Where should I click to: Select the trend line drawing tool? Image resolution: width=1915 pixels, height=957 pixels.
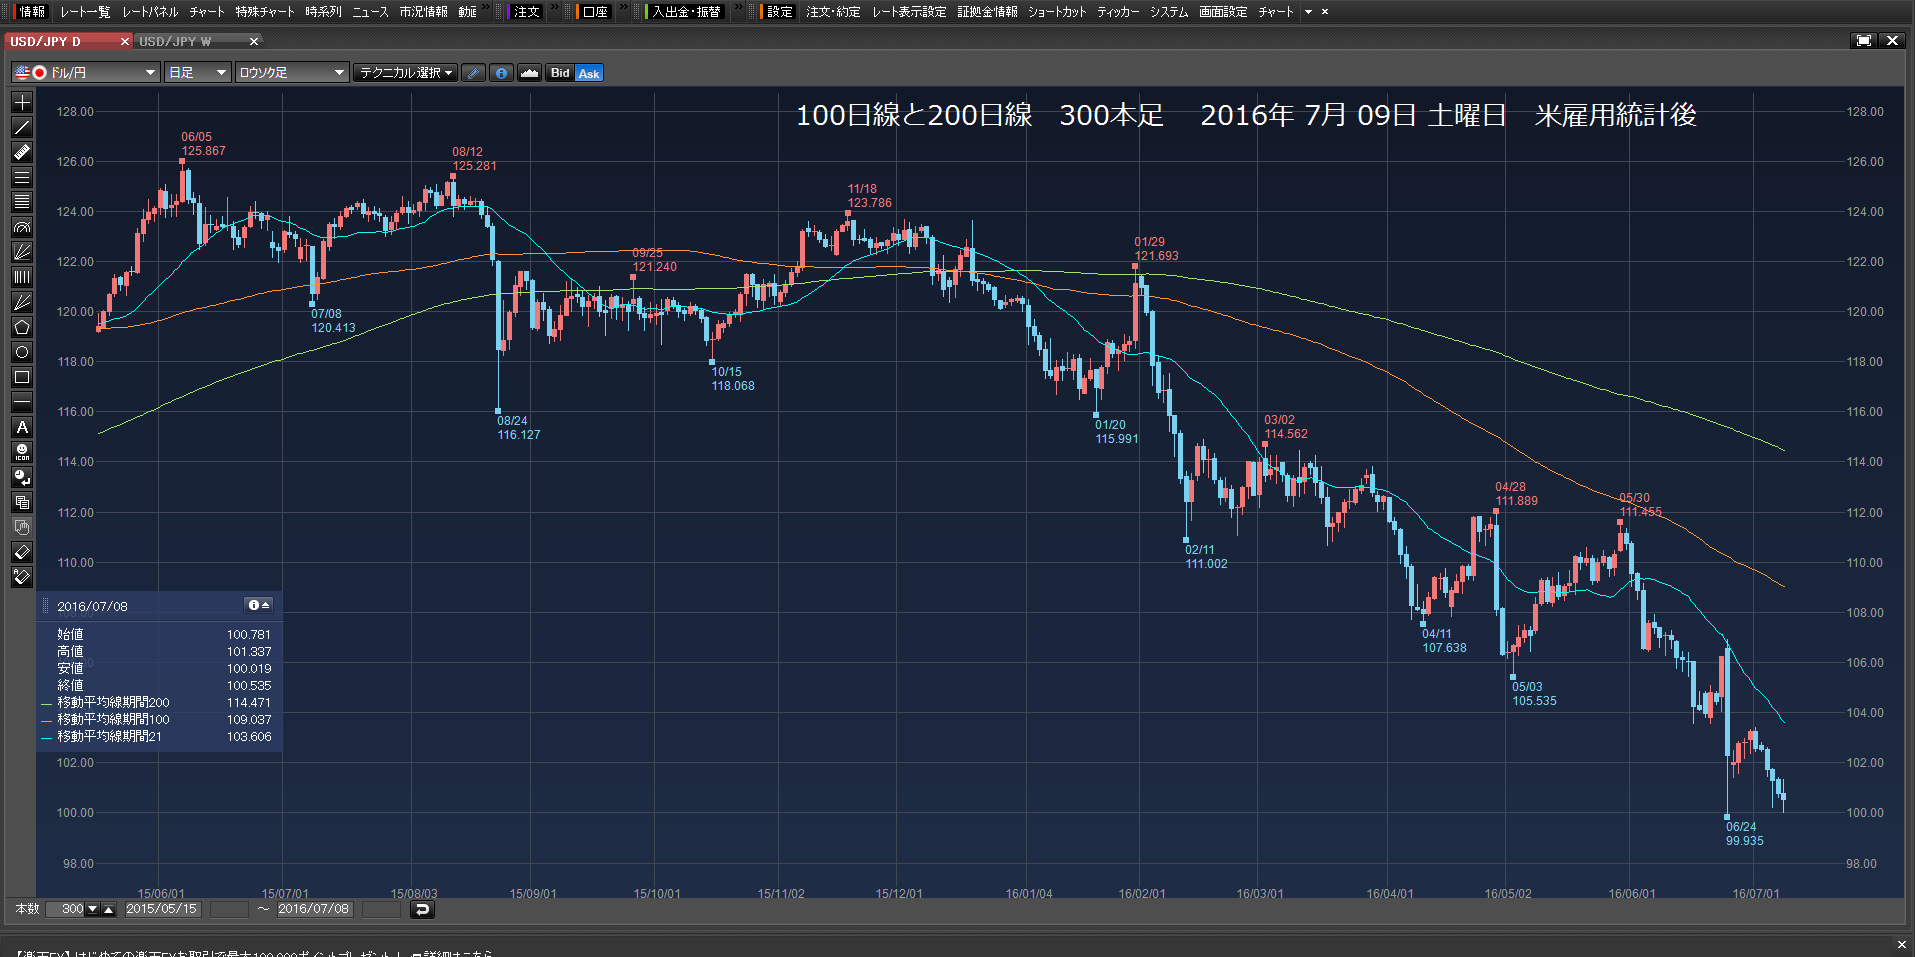click(x=22, y=127)
